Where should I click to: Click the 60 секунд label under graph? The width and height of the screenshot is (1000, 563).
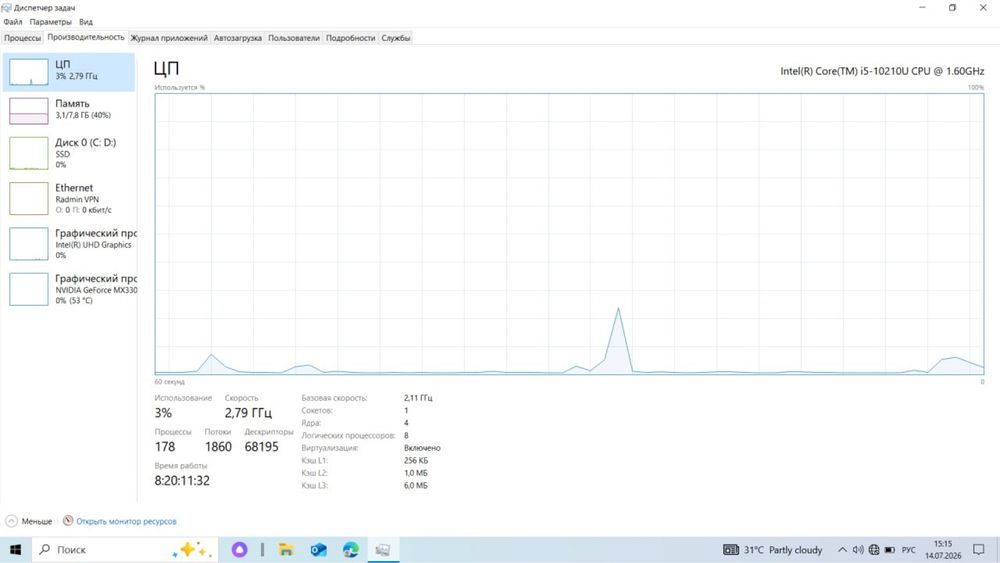point(170,382)
